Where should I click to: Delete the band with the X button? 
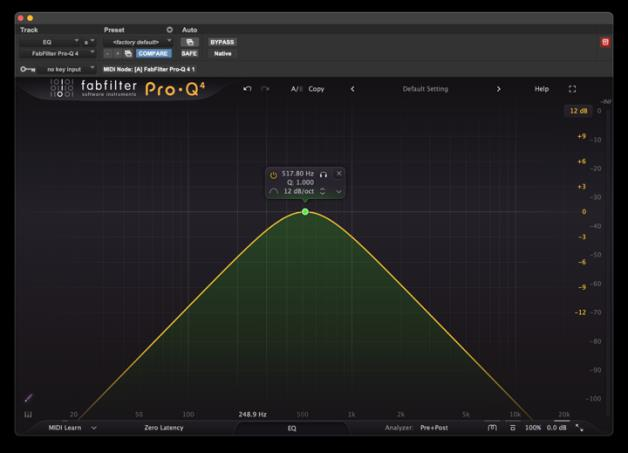[339, 173]
